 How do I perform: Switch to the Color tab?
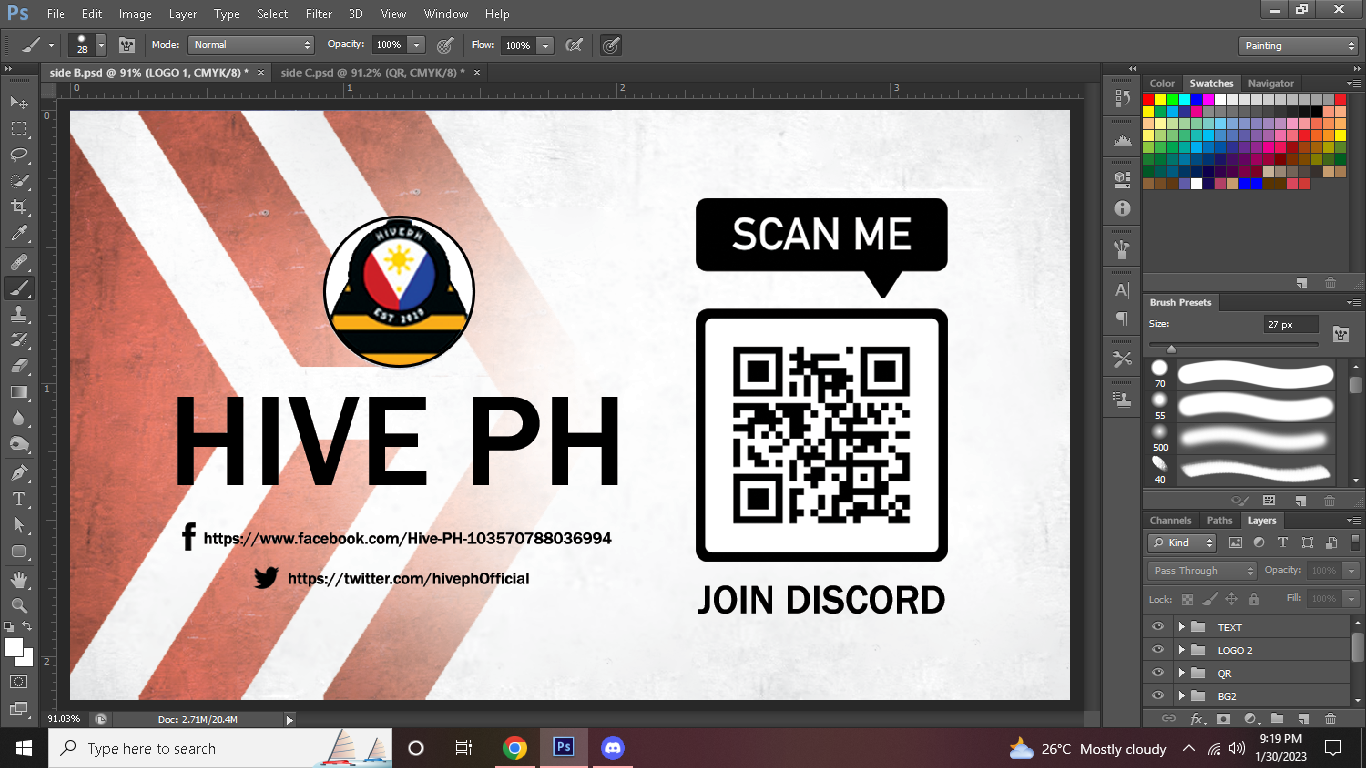1162,83
